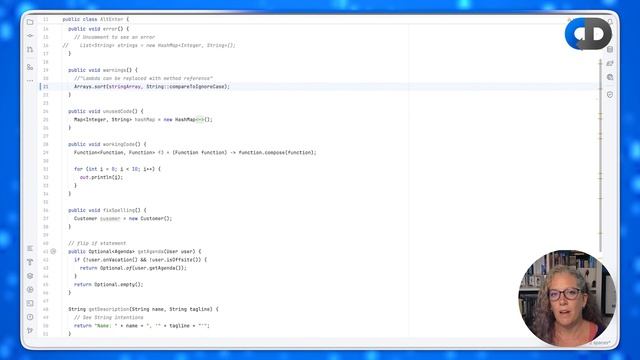Click 'new Customer();' expression
Screen dimensions: 640x360
pos(151,218)
